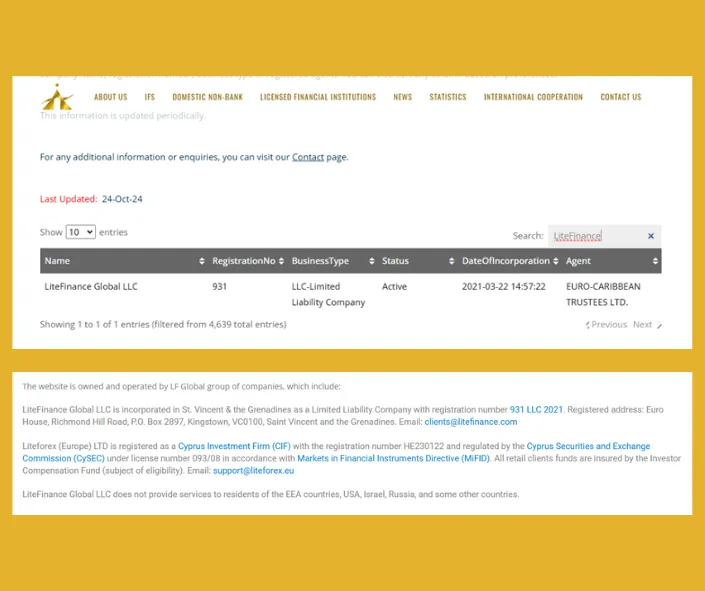Click support@liteforex.eu email link

tap(254, 470)
